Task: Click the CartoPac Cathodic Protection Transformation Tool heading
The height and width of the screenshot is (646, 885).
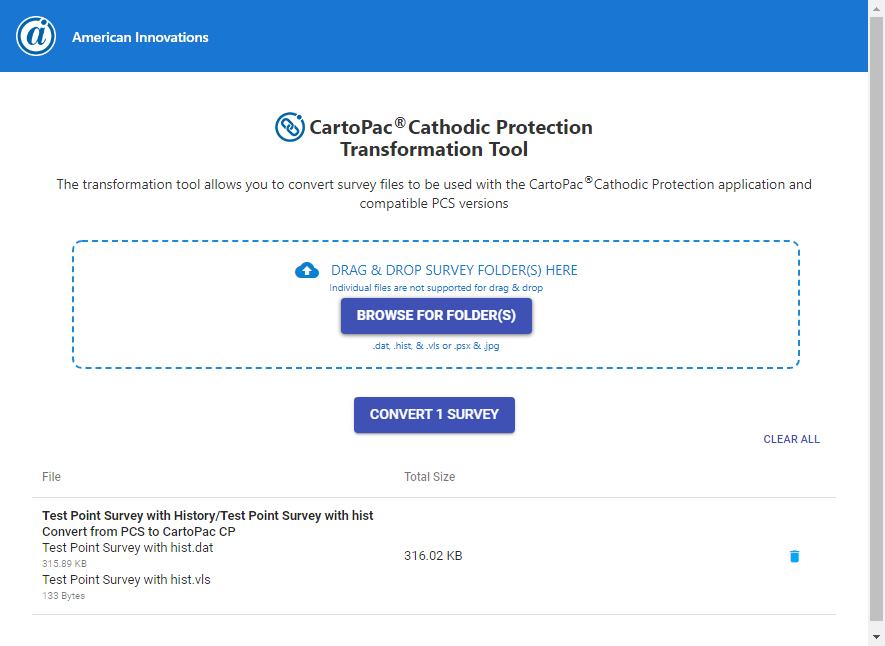Action: [450, 138]
